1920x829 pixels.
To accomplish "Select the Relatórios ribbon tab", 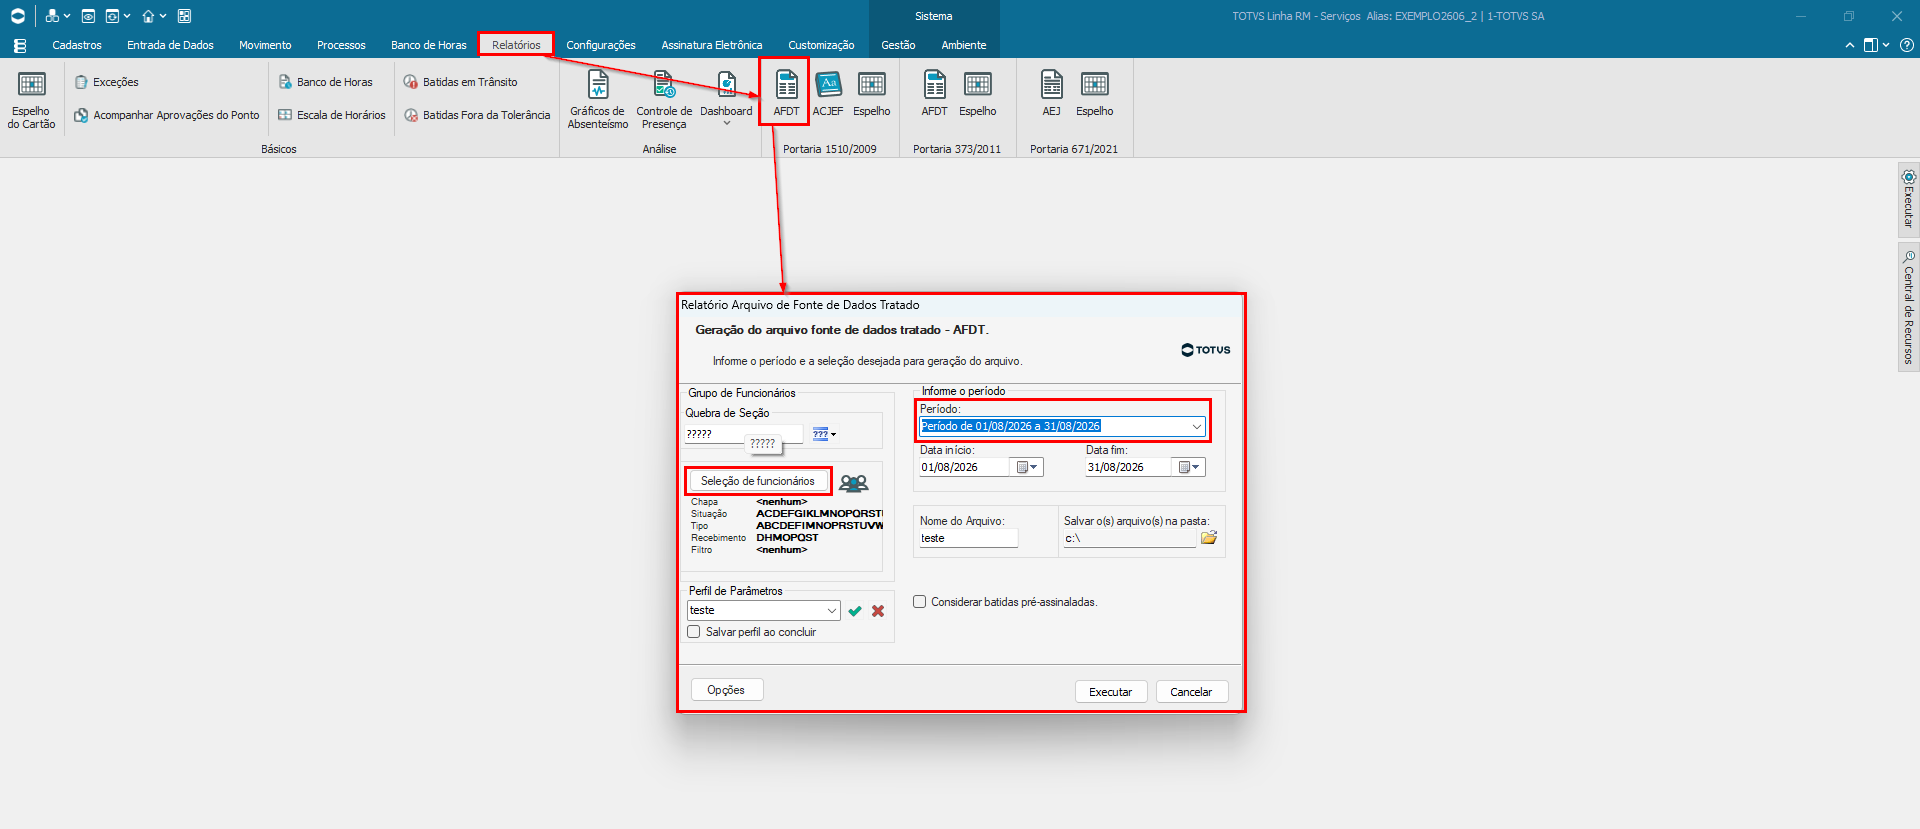I will pos(516,45).
